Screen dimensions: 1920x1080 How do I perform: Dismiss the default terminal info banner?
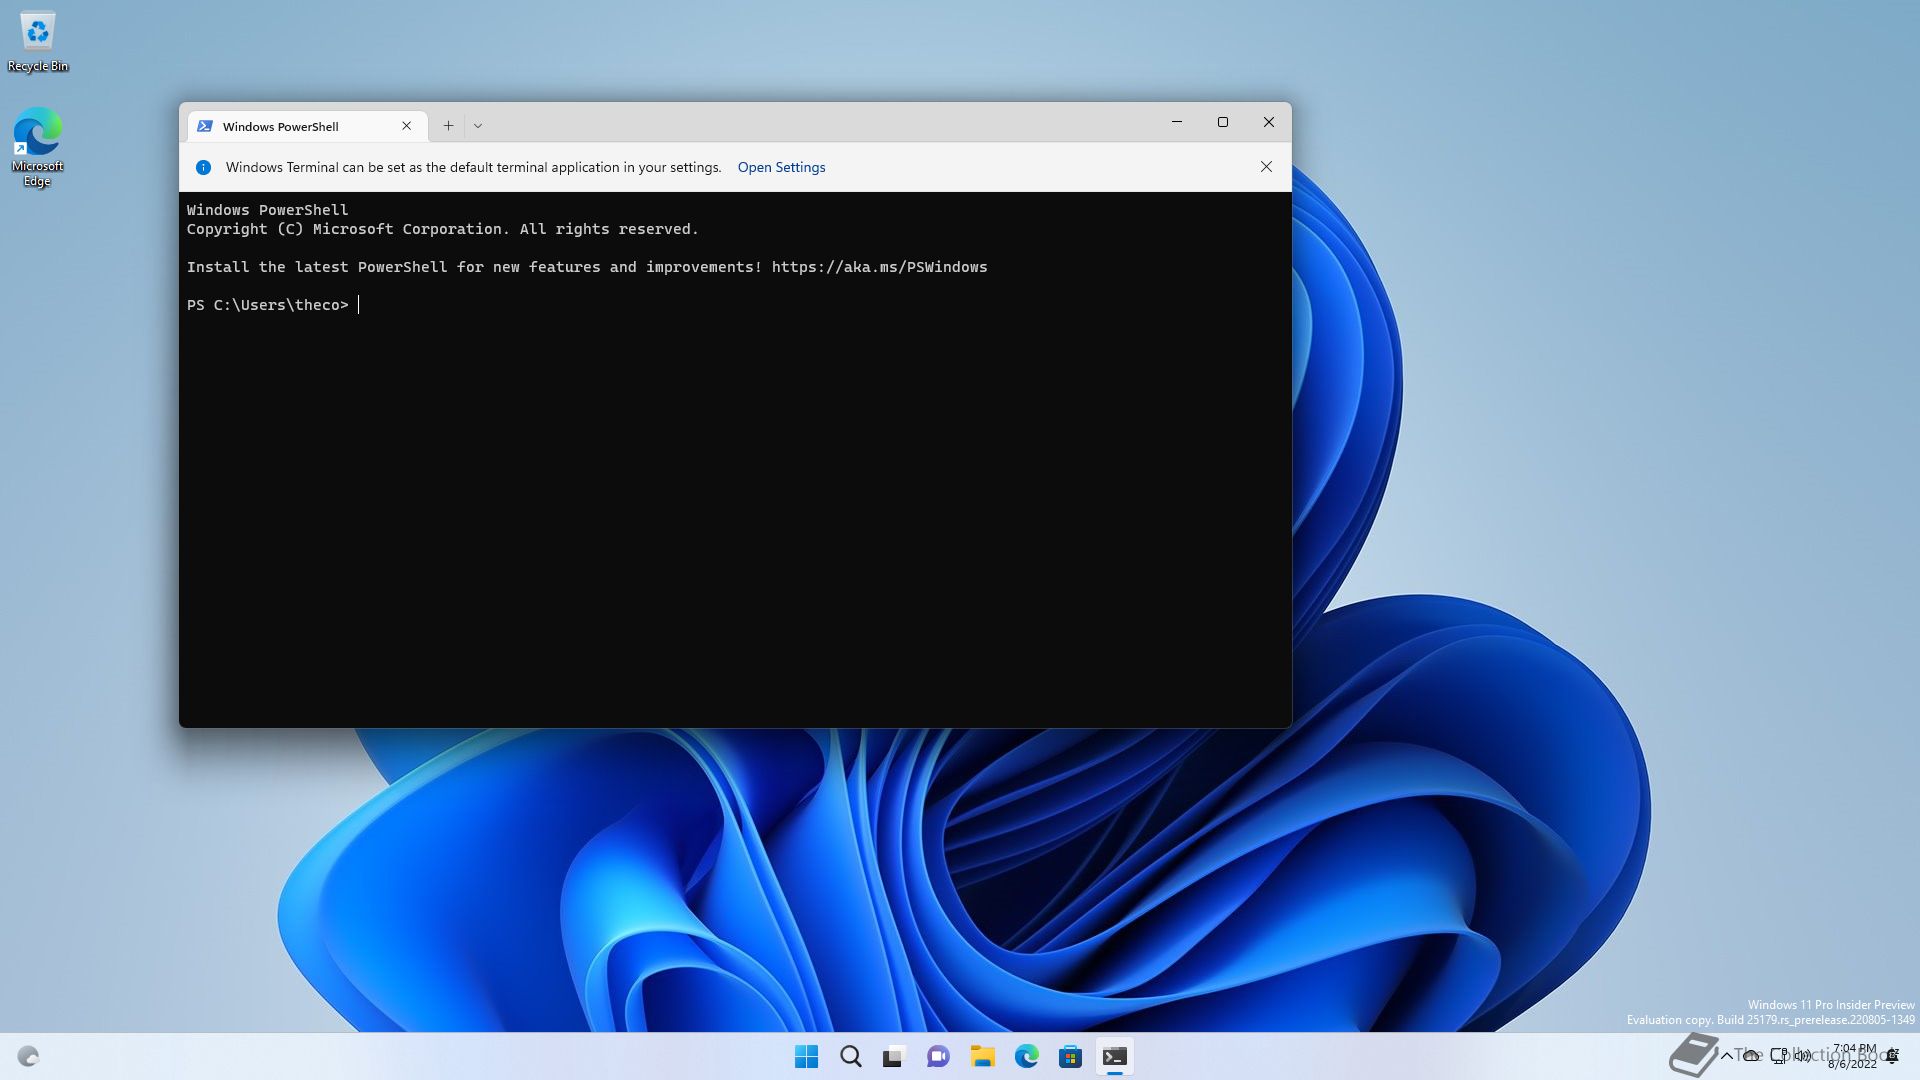click(x=1266, y=167)
